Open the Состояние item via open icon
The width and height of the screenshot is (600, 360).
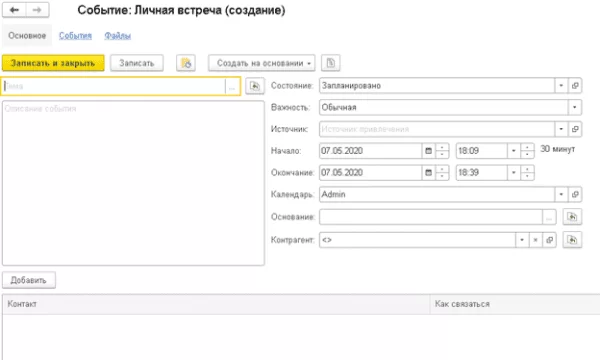(x=575, y=86)
